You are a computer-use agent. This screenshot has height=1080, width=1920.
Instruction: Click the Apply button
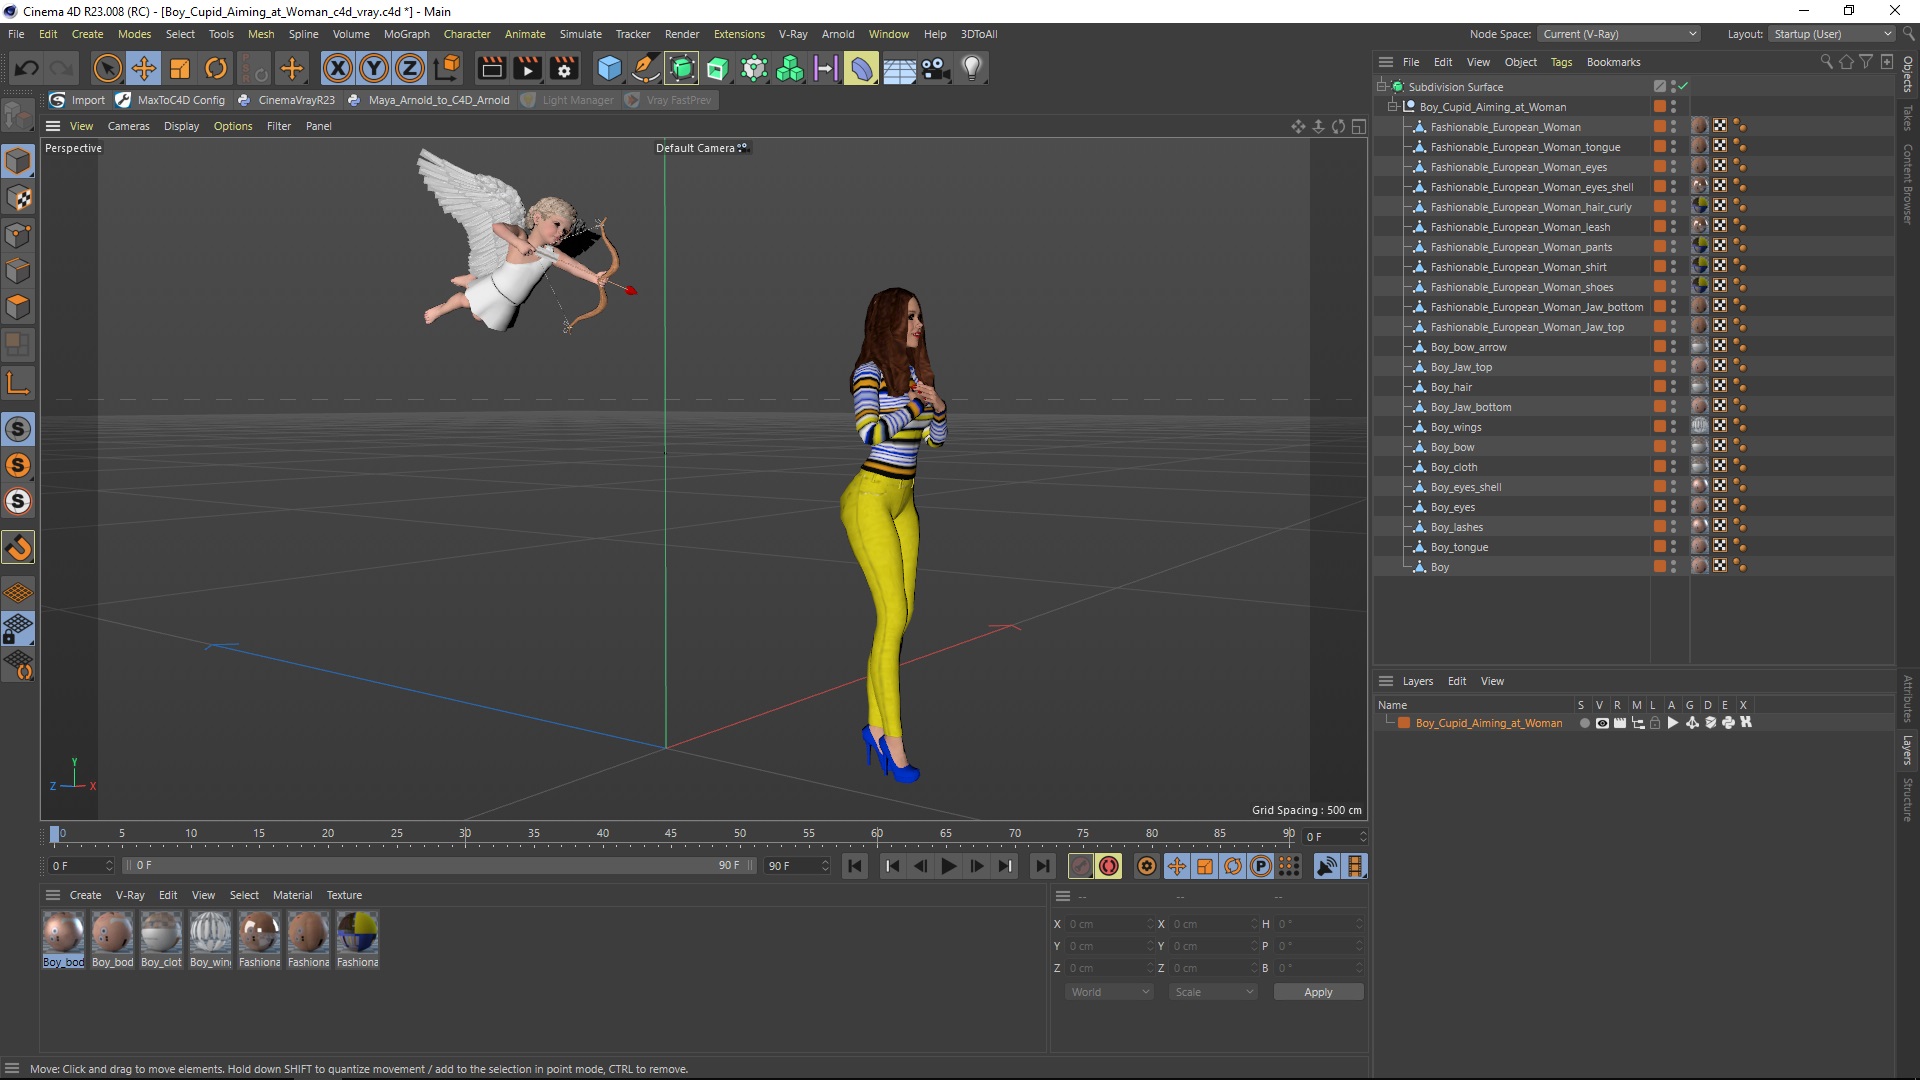pyautogui.click(x=1318, y=992)
